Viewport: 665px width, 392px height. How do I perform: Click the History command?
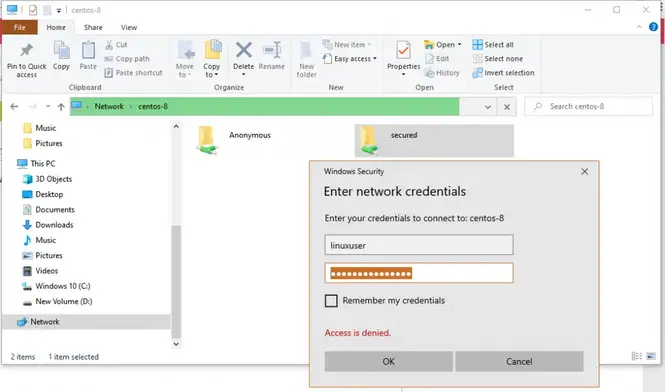442,73
